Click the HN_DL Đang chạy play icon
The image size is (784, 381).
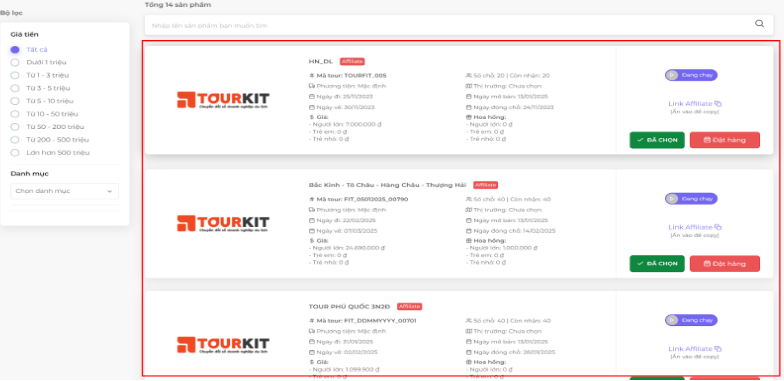[672, 75]
